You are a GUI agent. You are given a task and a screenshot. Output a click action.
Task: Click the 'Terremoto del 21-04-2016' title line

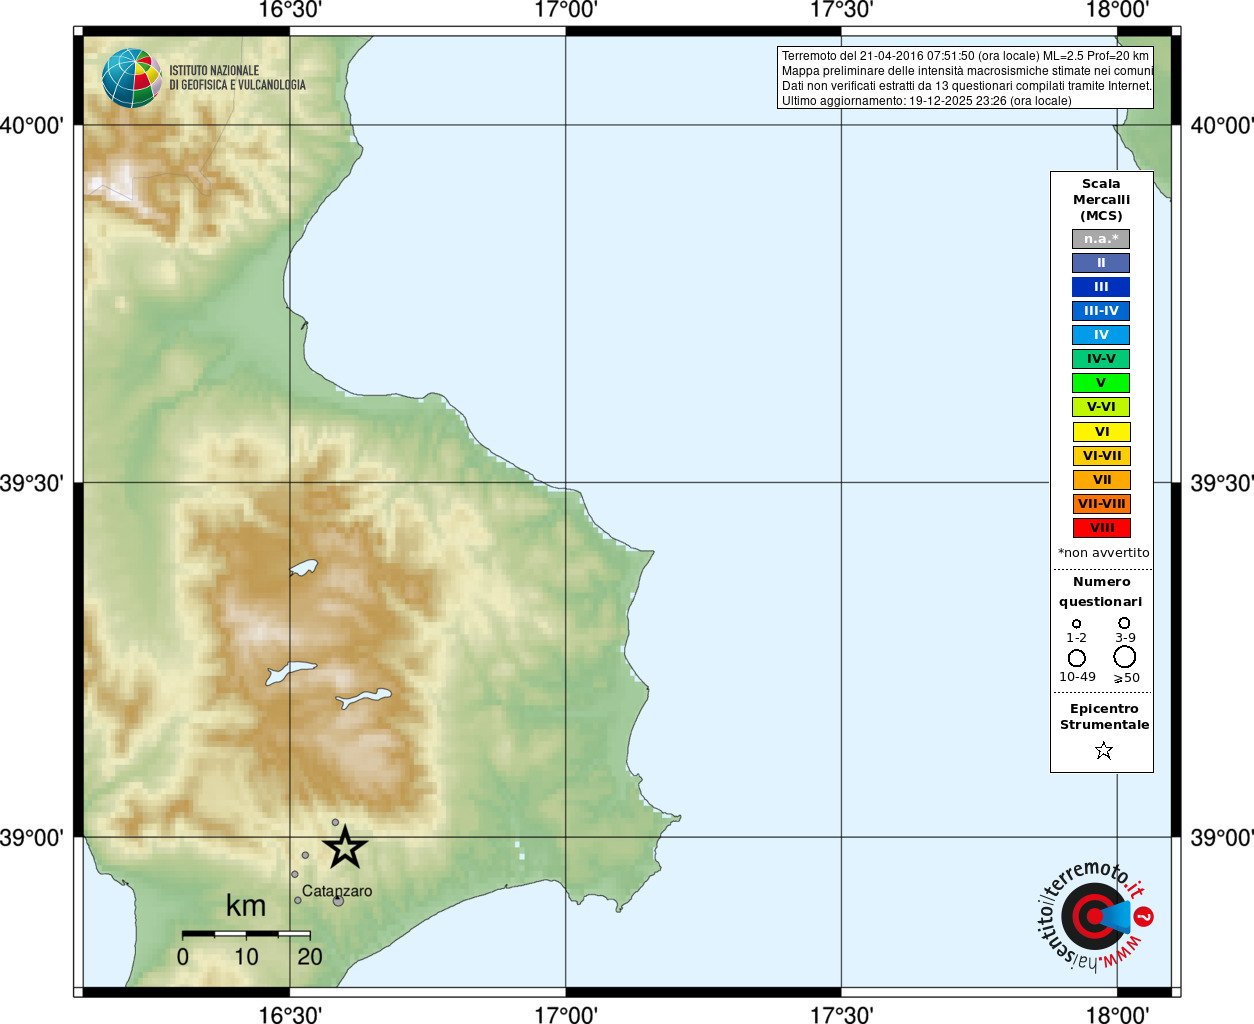965,56
